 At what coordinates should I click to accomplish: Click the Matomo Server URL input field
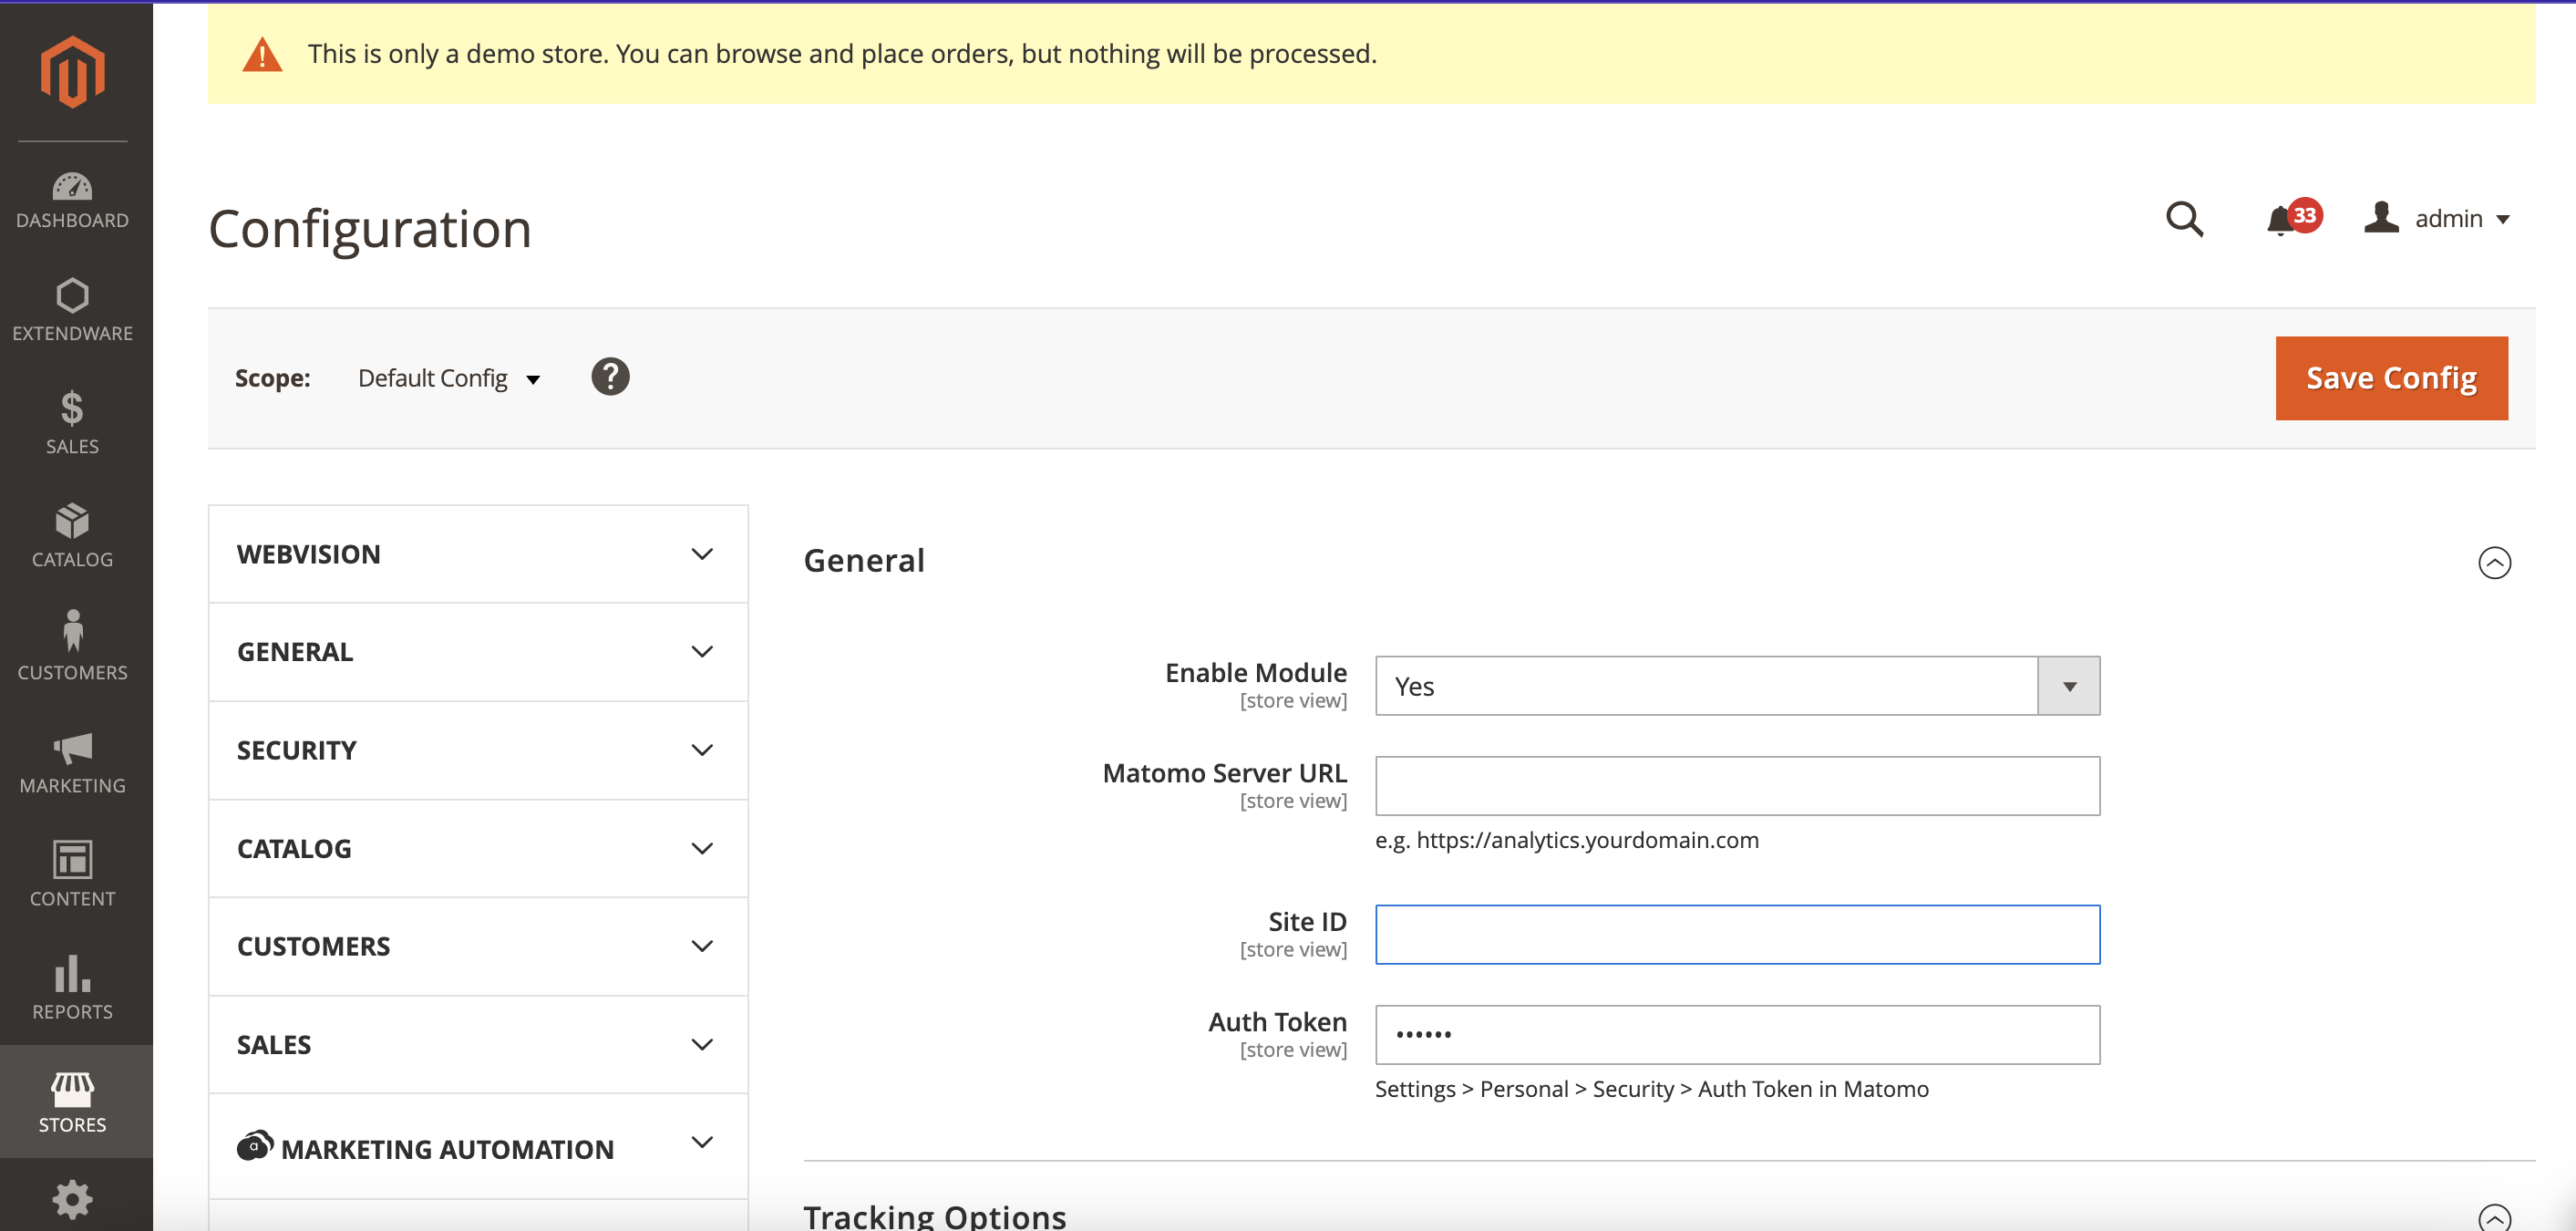1737,785
